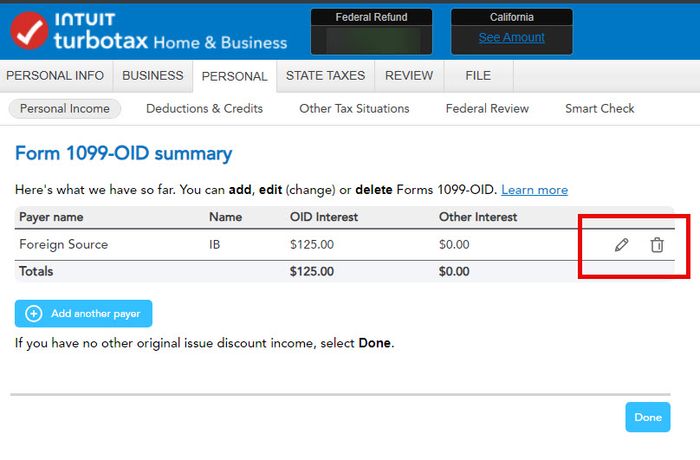This screenshot has width=700, height=460.
Task: Open the REVIEW tab
Action: (409, 76)
